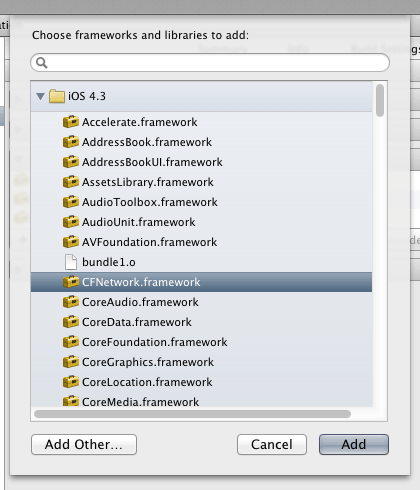Click the CoreGraphics.framework toolbox icon
This screenshot has width=420, height=490.
[71, 362]
